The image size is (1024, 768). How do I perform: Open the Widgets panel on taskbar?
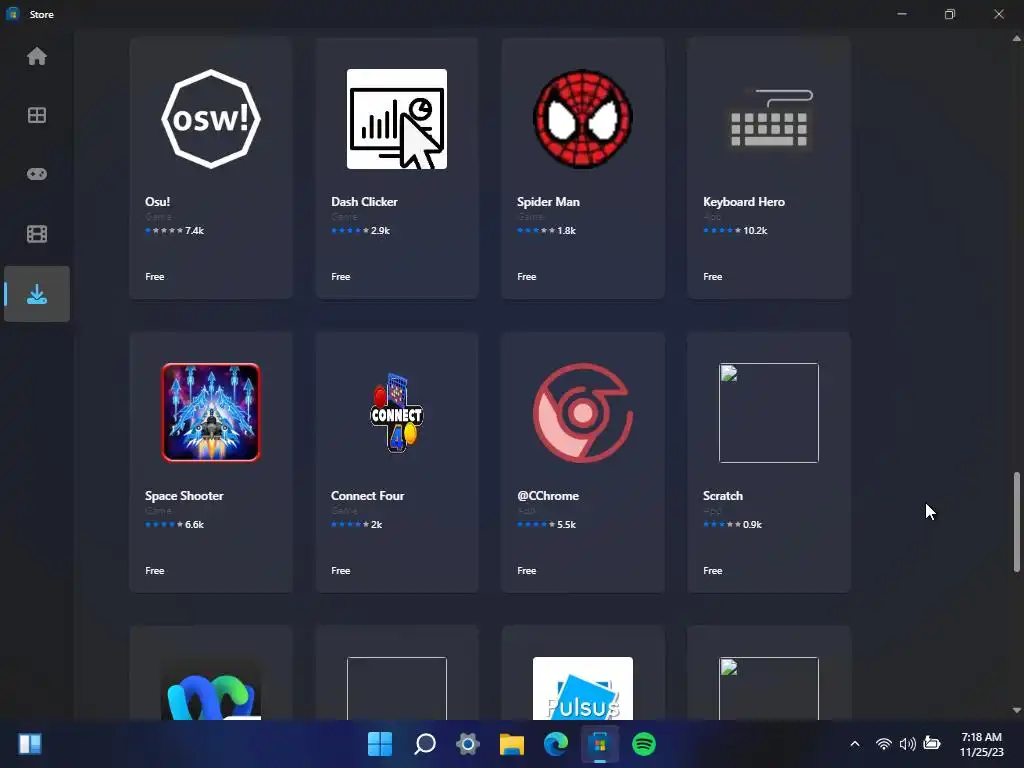pos(30,744)
